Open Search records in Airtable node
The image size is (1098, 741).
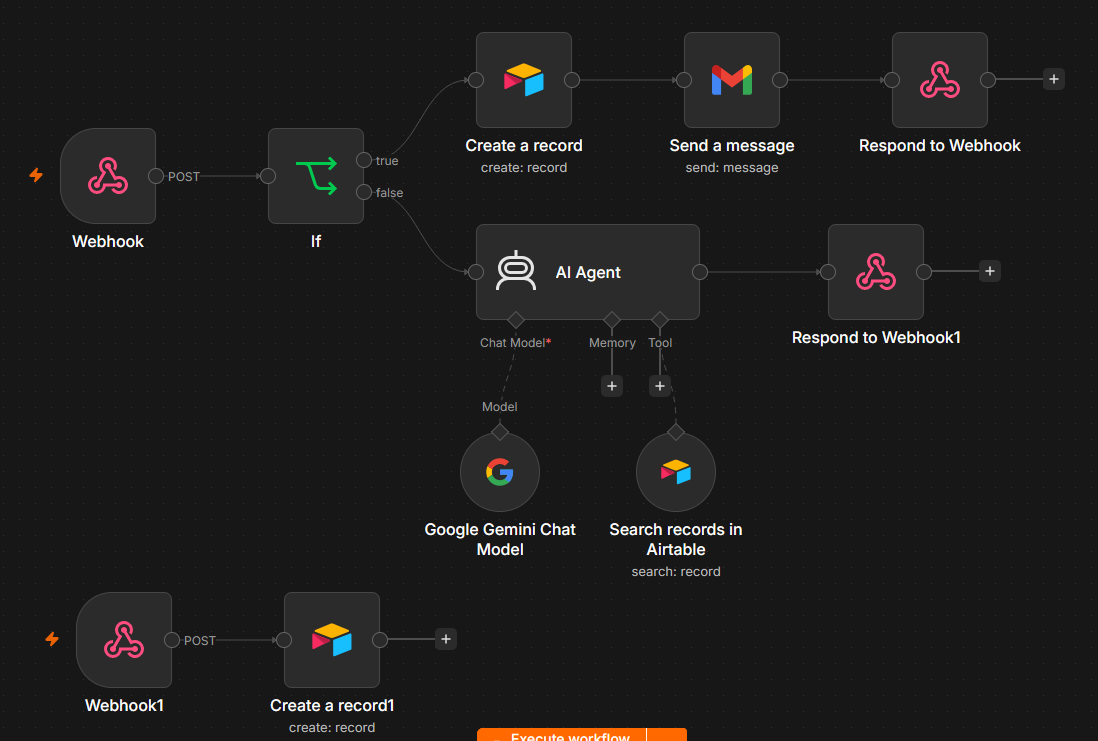pos(676,472)
